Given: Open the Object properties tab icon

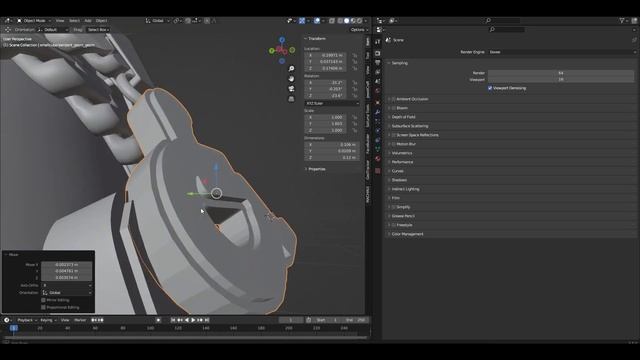Looking at the screenshot, I should [x=378, y=102].
